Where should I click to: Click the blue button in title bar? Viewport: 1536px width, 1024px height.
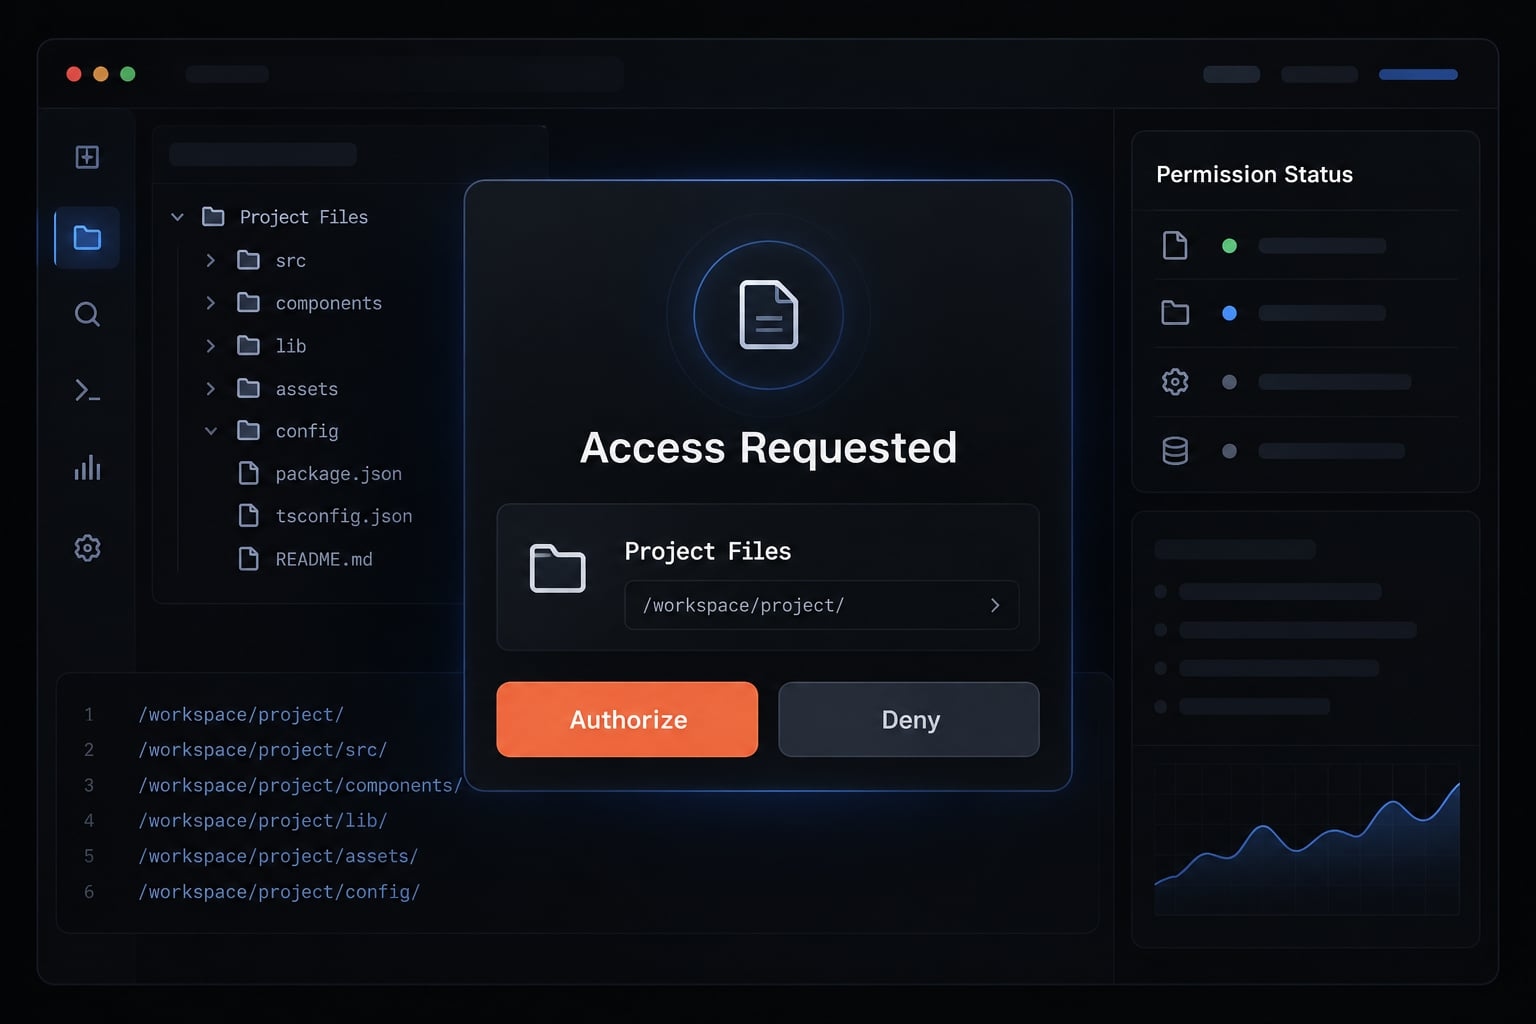click(x=1418, y=74)
